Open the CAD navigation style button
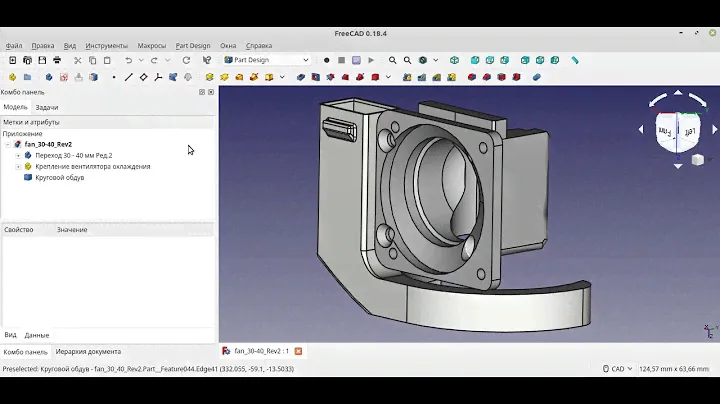Viewport: 720px width, 404px height. [x=615, y=369]
